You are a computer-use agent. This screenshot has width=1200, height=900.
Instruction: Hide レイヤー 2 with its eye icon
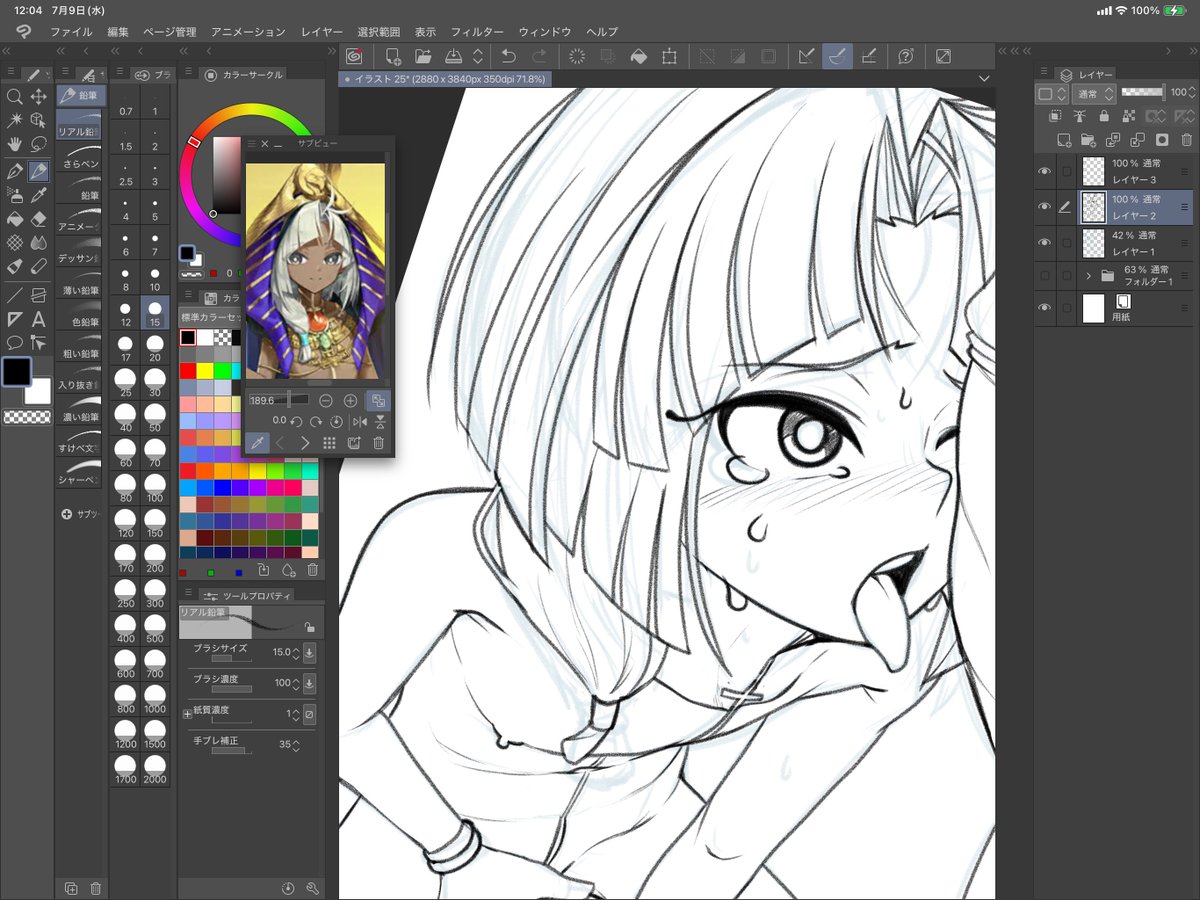coord(1045,207)
